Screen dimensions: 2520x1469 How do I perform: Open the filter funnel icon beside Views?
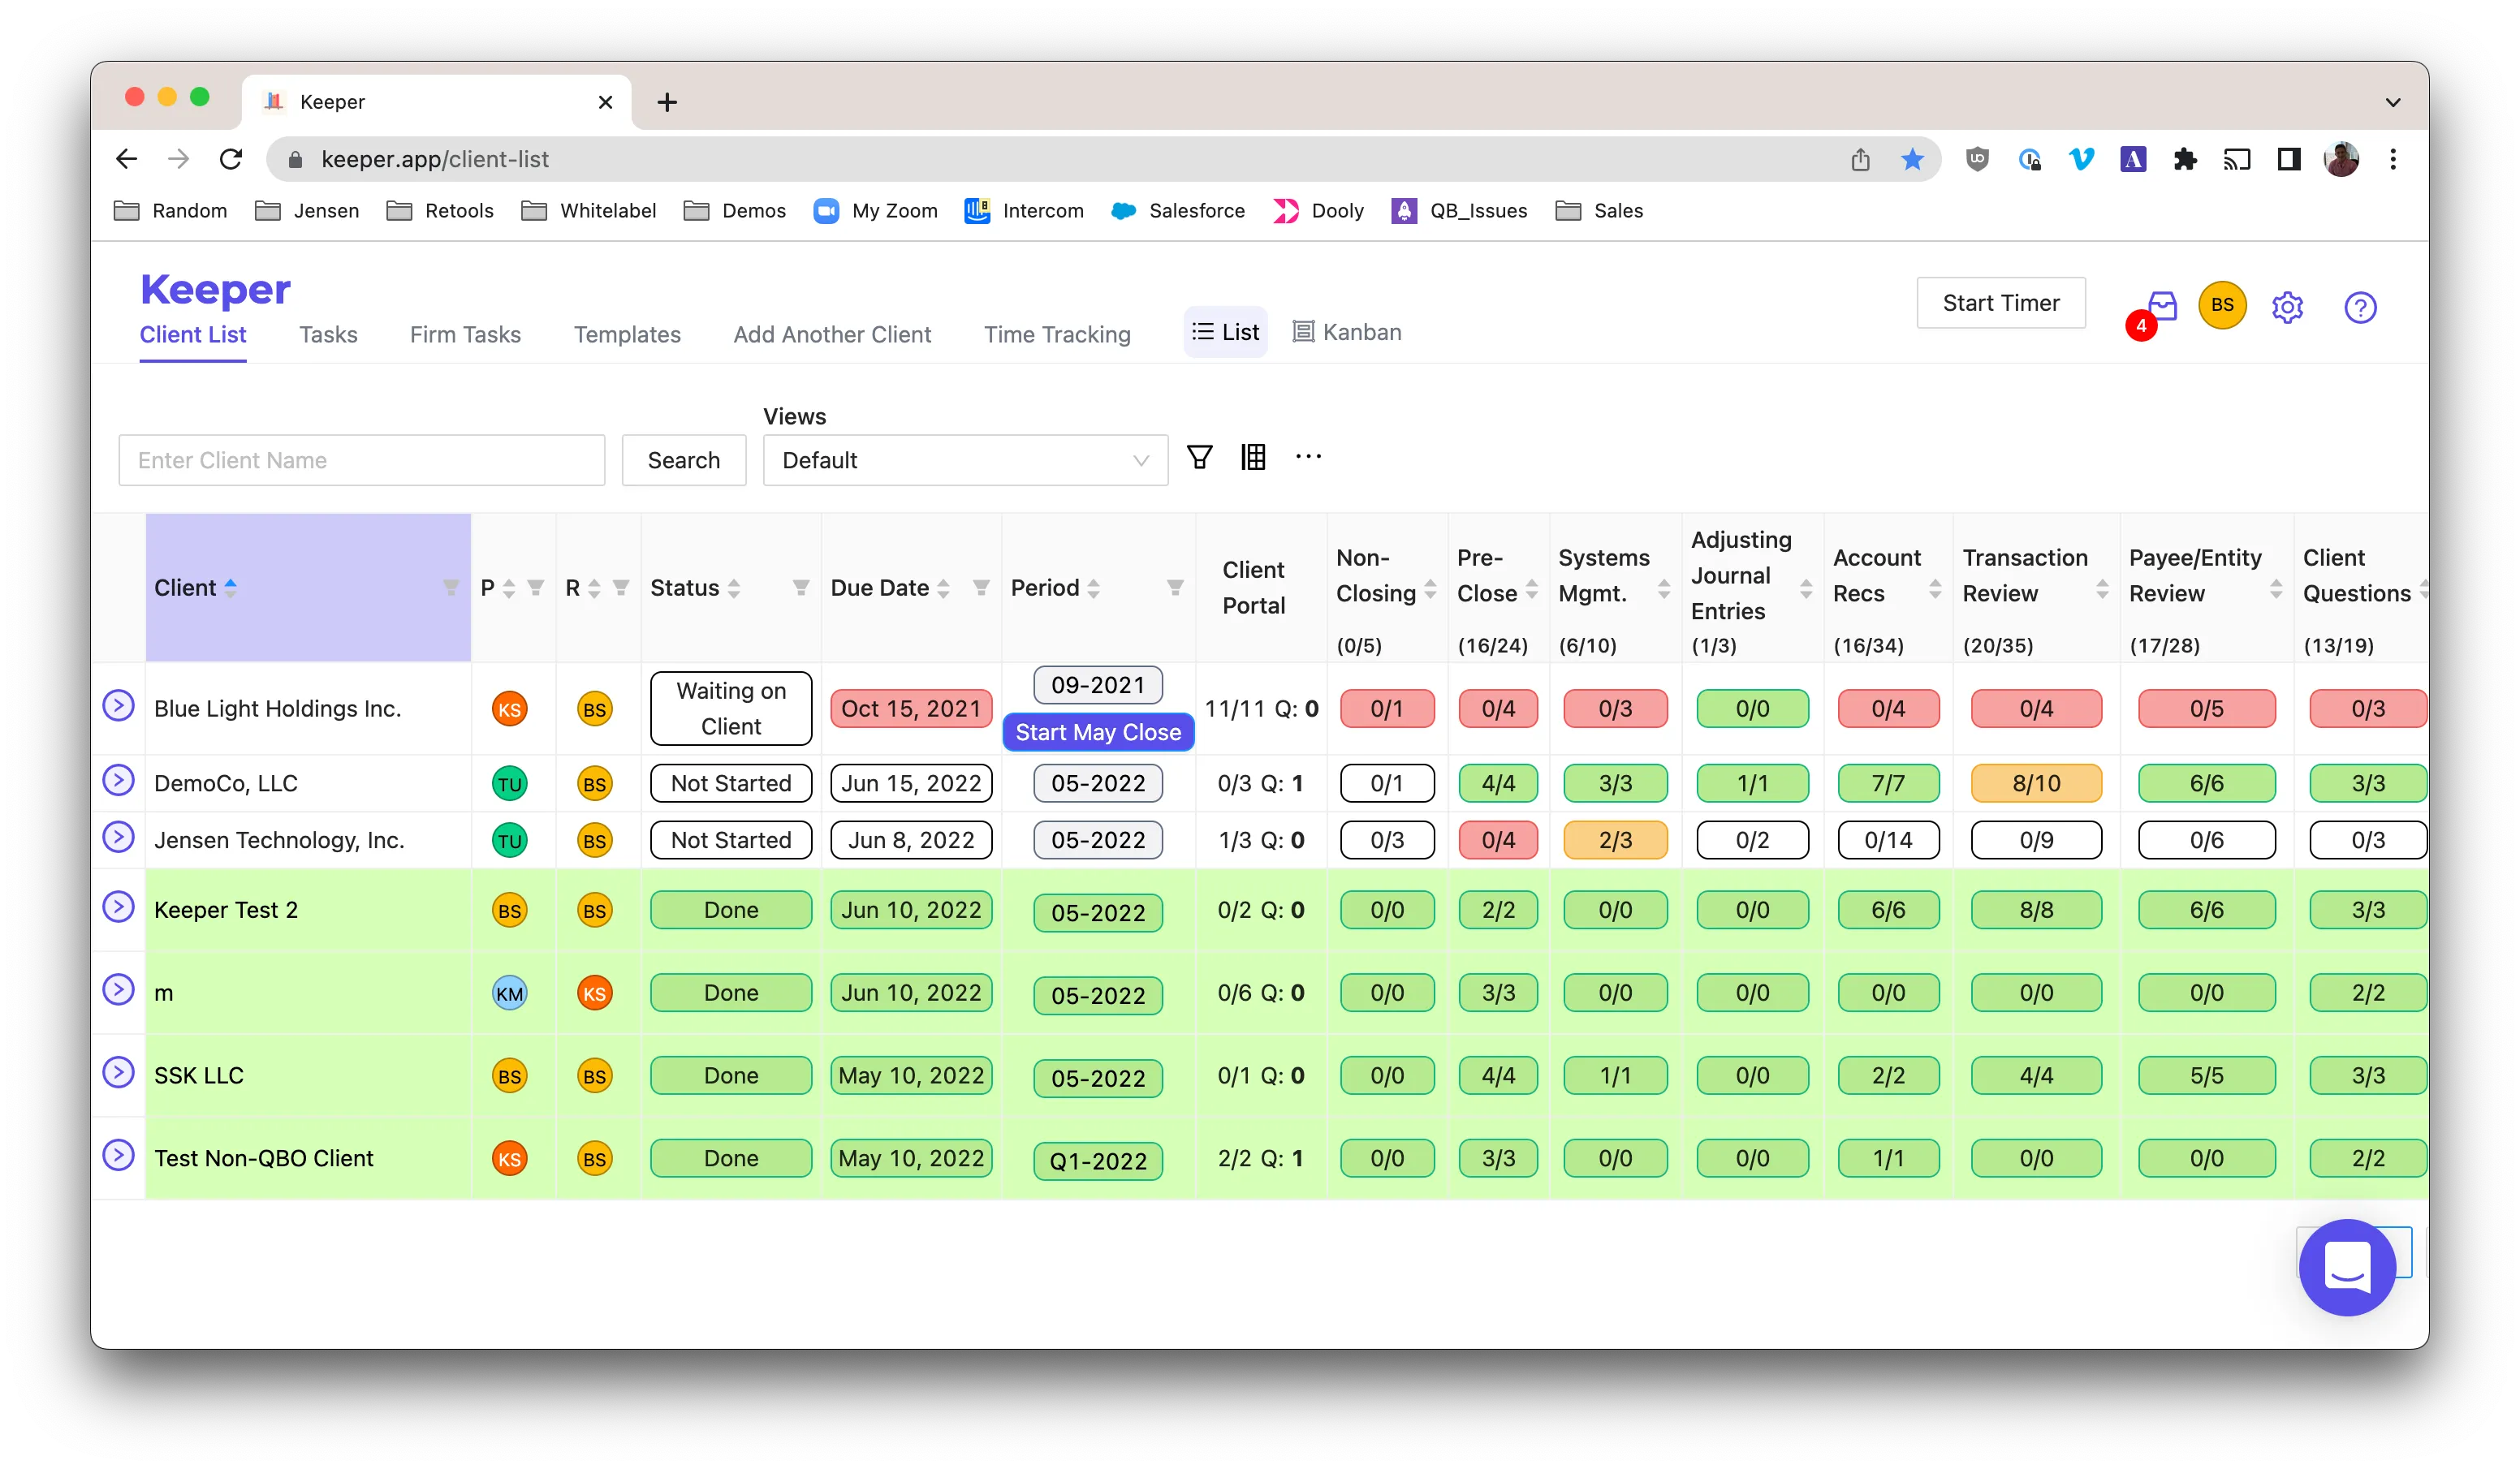pos(1199,458)
